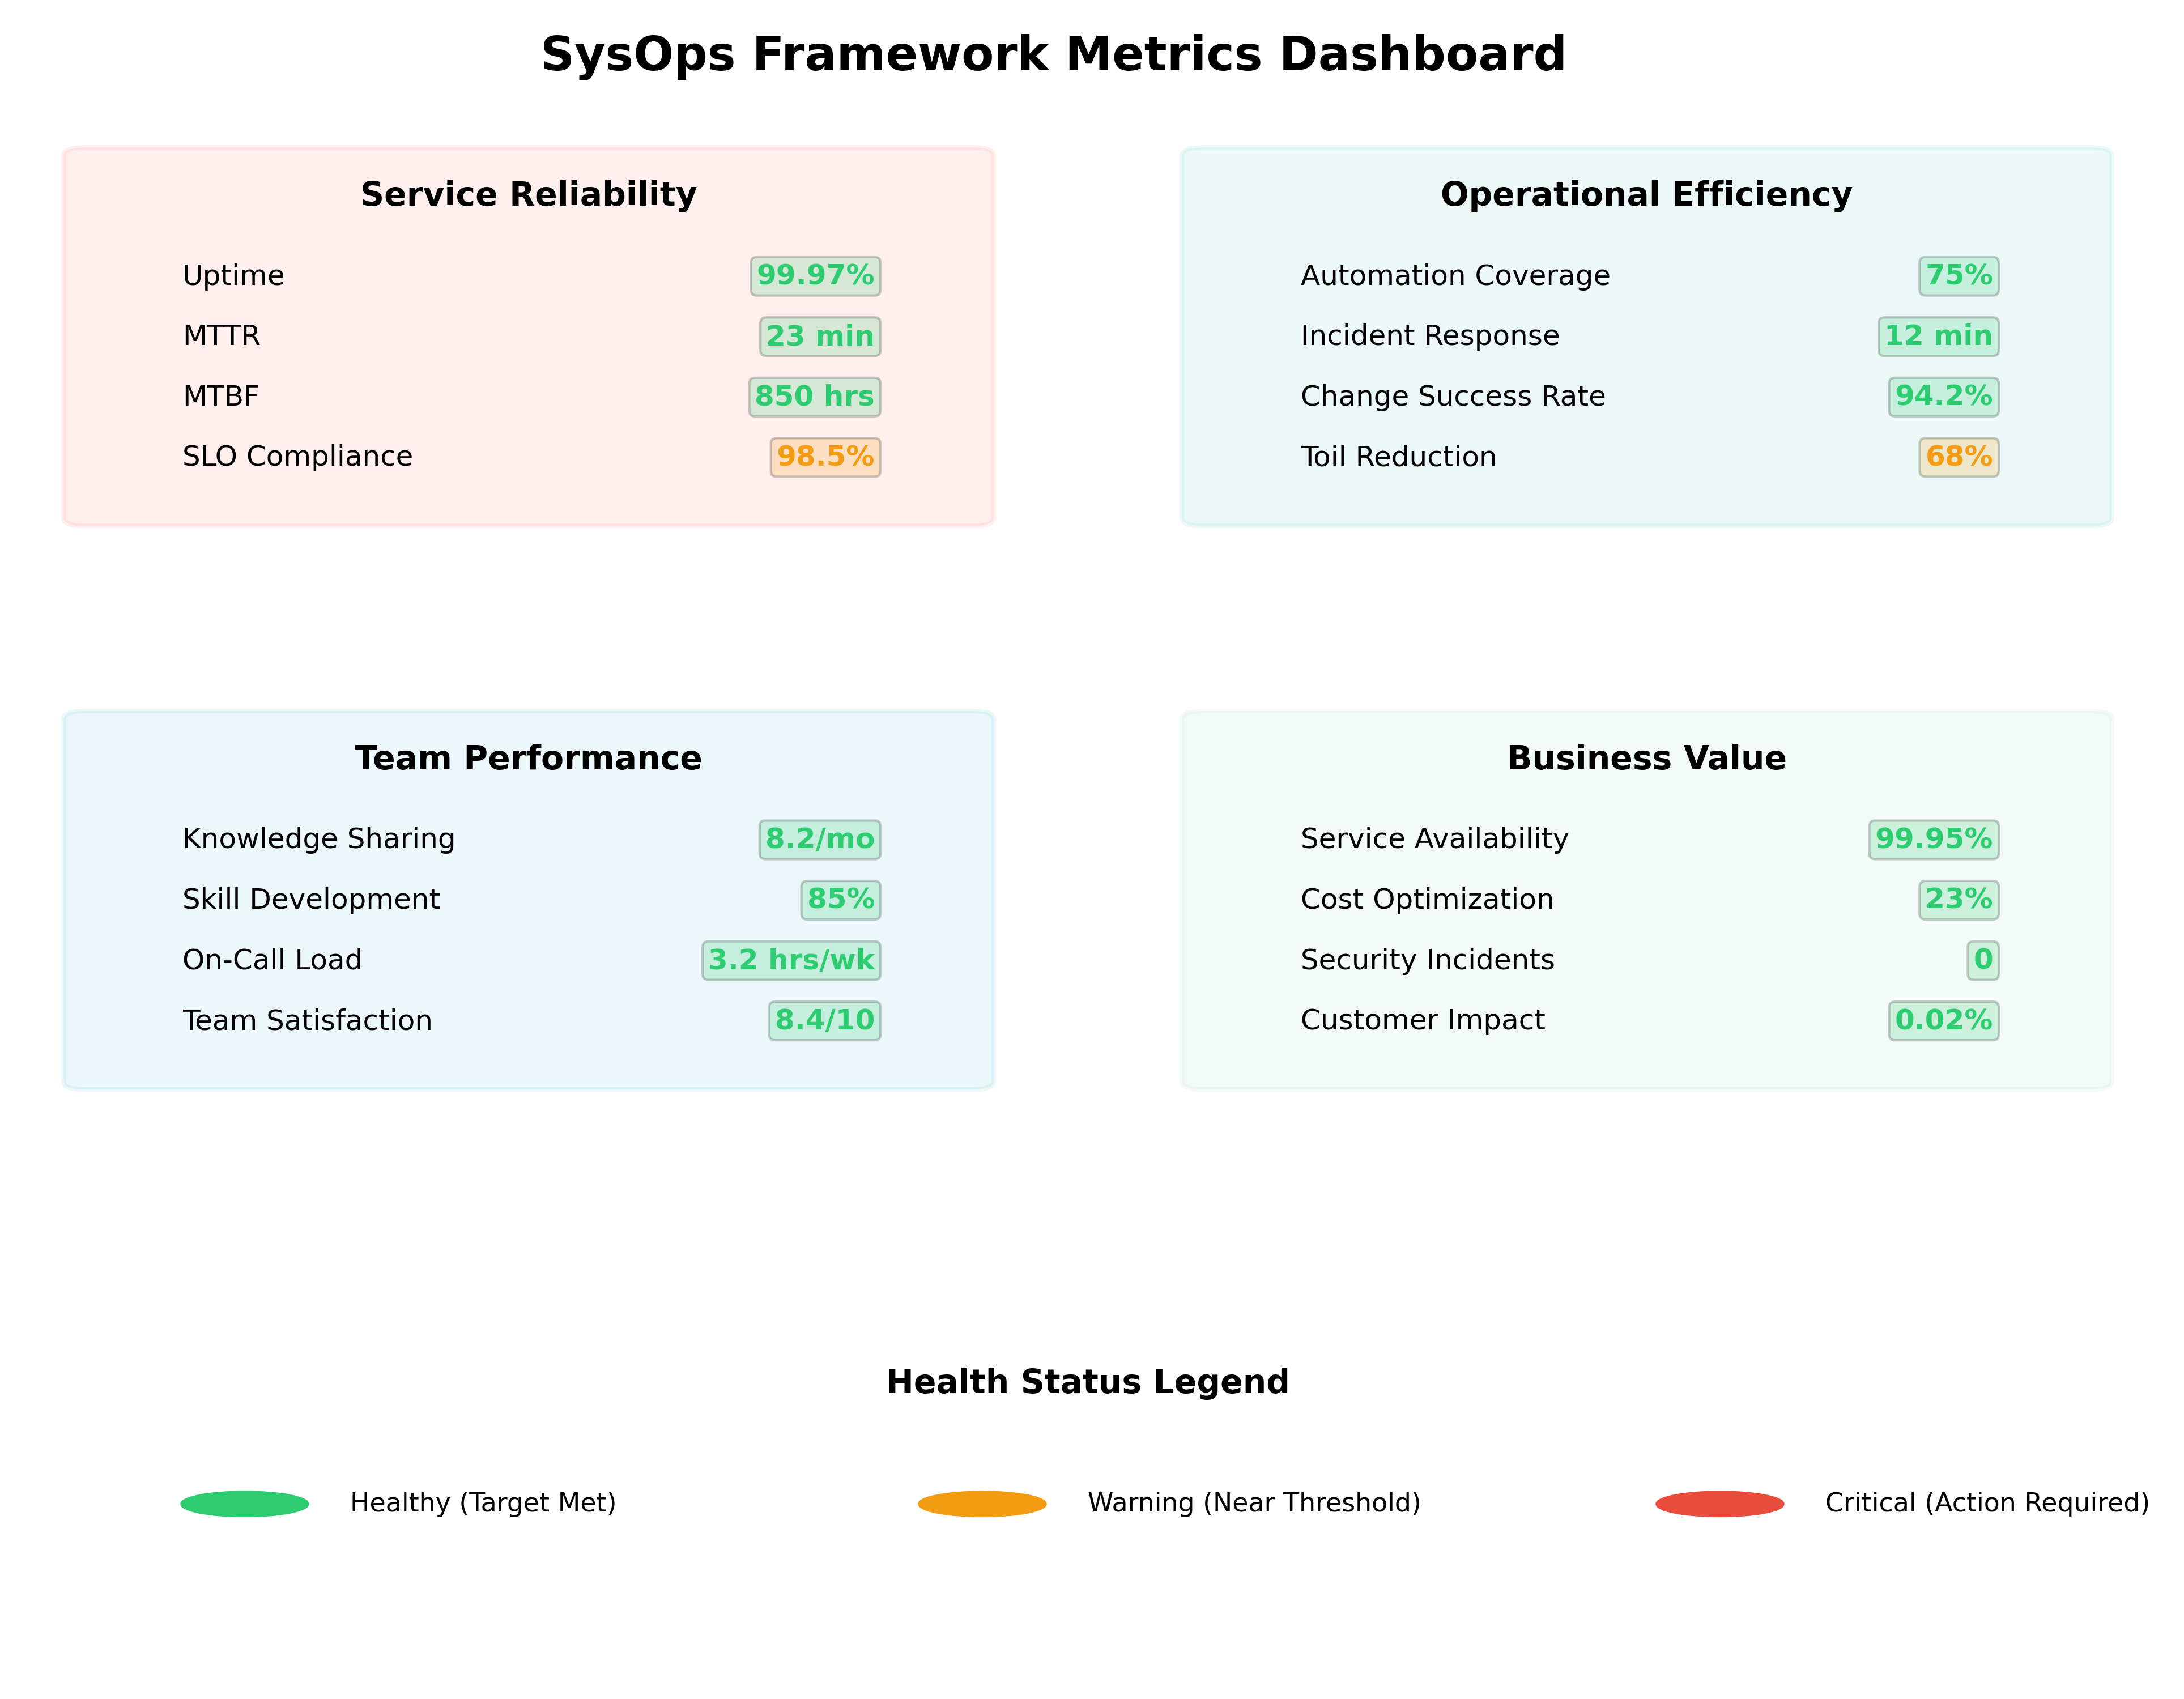2184x1699 pixels.
Task: Click the Cost Optimization 23% value
Action: [x=1960, y=900]
